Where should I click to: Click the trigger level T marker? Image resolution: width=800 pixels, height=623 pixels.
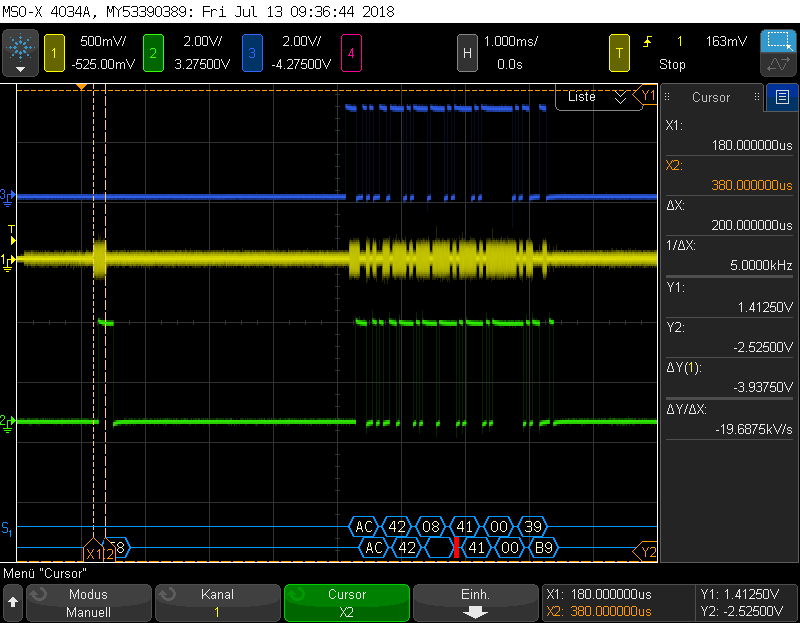click(x=12, y=235)
